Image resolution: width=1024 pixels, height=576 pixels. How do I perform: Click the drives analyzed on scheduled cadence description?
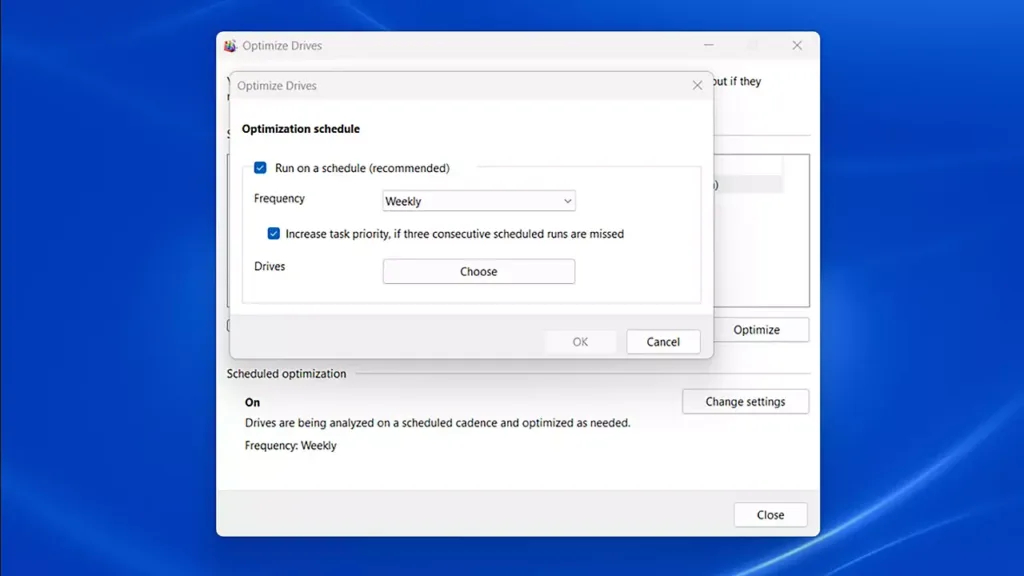(x=438, y=423)
